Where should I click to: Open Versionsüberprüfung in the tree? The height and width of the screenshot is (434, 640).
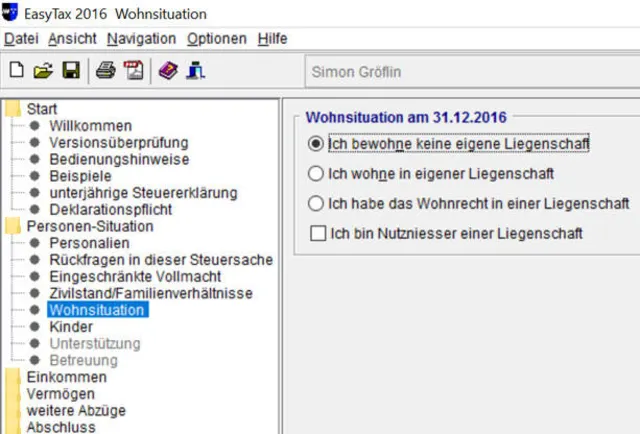119,142
